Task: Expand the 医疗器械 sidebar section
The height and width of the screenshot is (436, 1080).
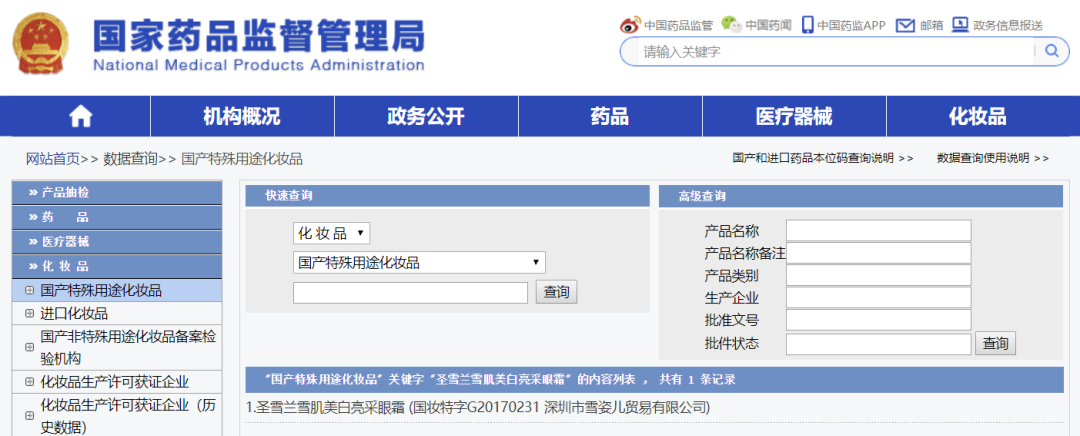Action: click(x=117, y=242)
